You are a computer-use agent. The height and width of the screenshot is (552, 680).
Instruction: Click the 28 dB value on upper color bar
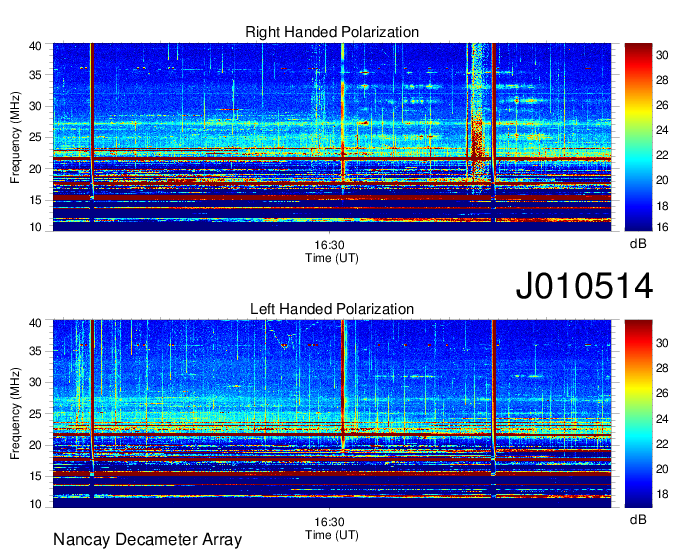click(662, 80)
